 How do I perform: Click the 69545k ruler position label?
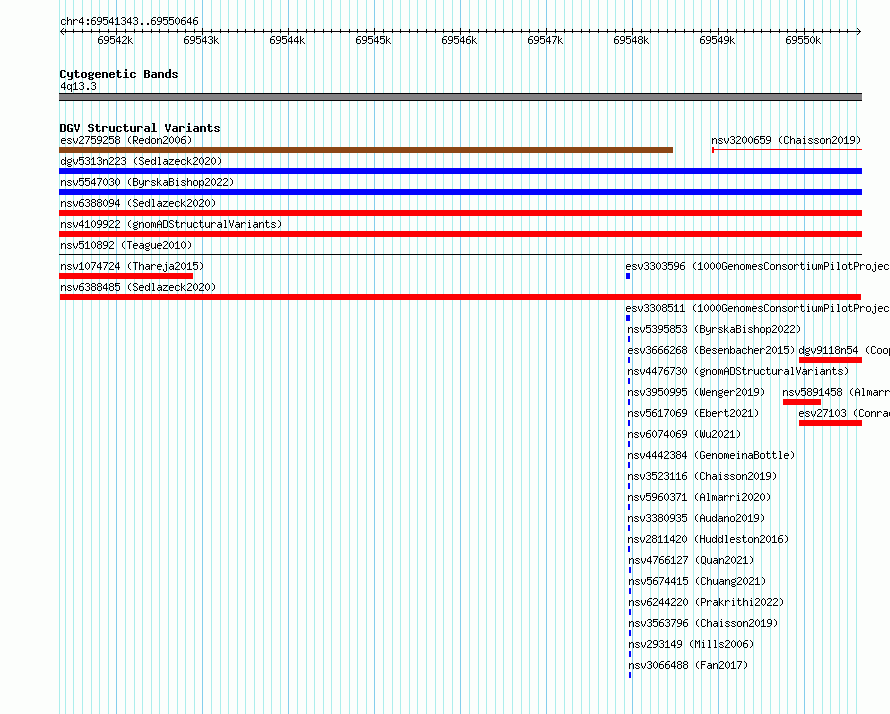(x=373, y=40)
